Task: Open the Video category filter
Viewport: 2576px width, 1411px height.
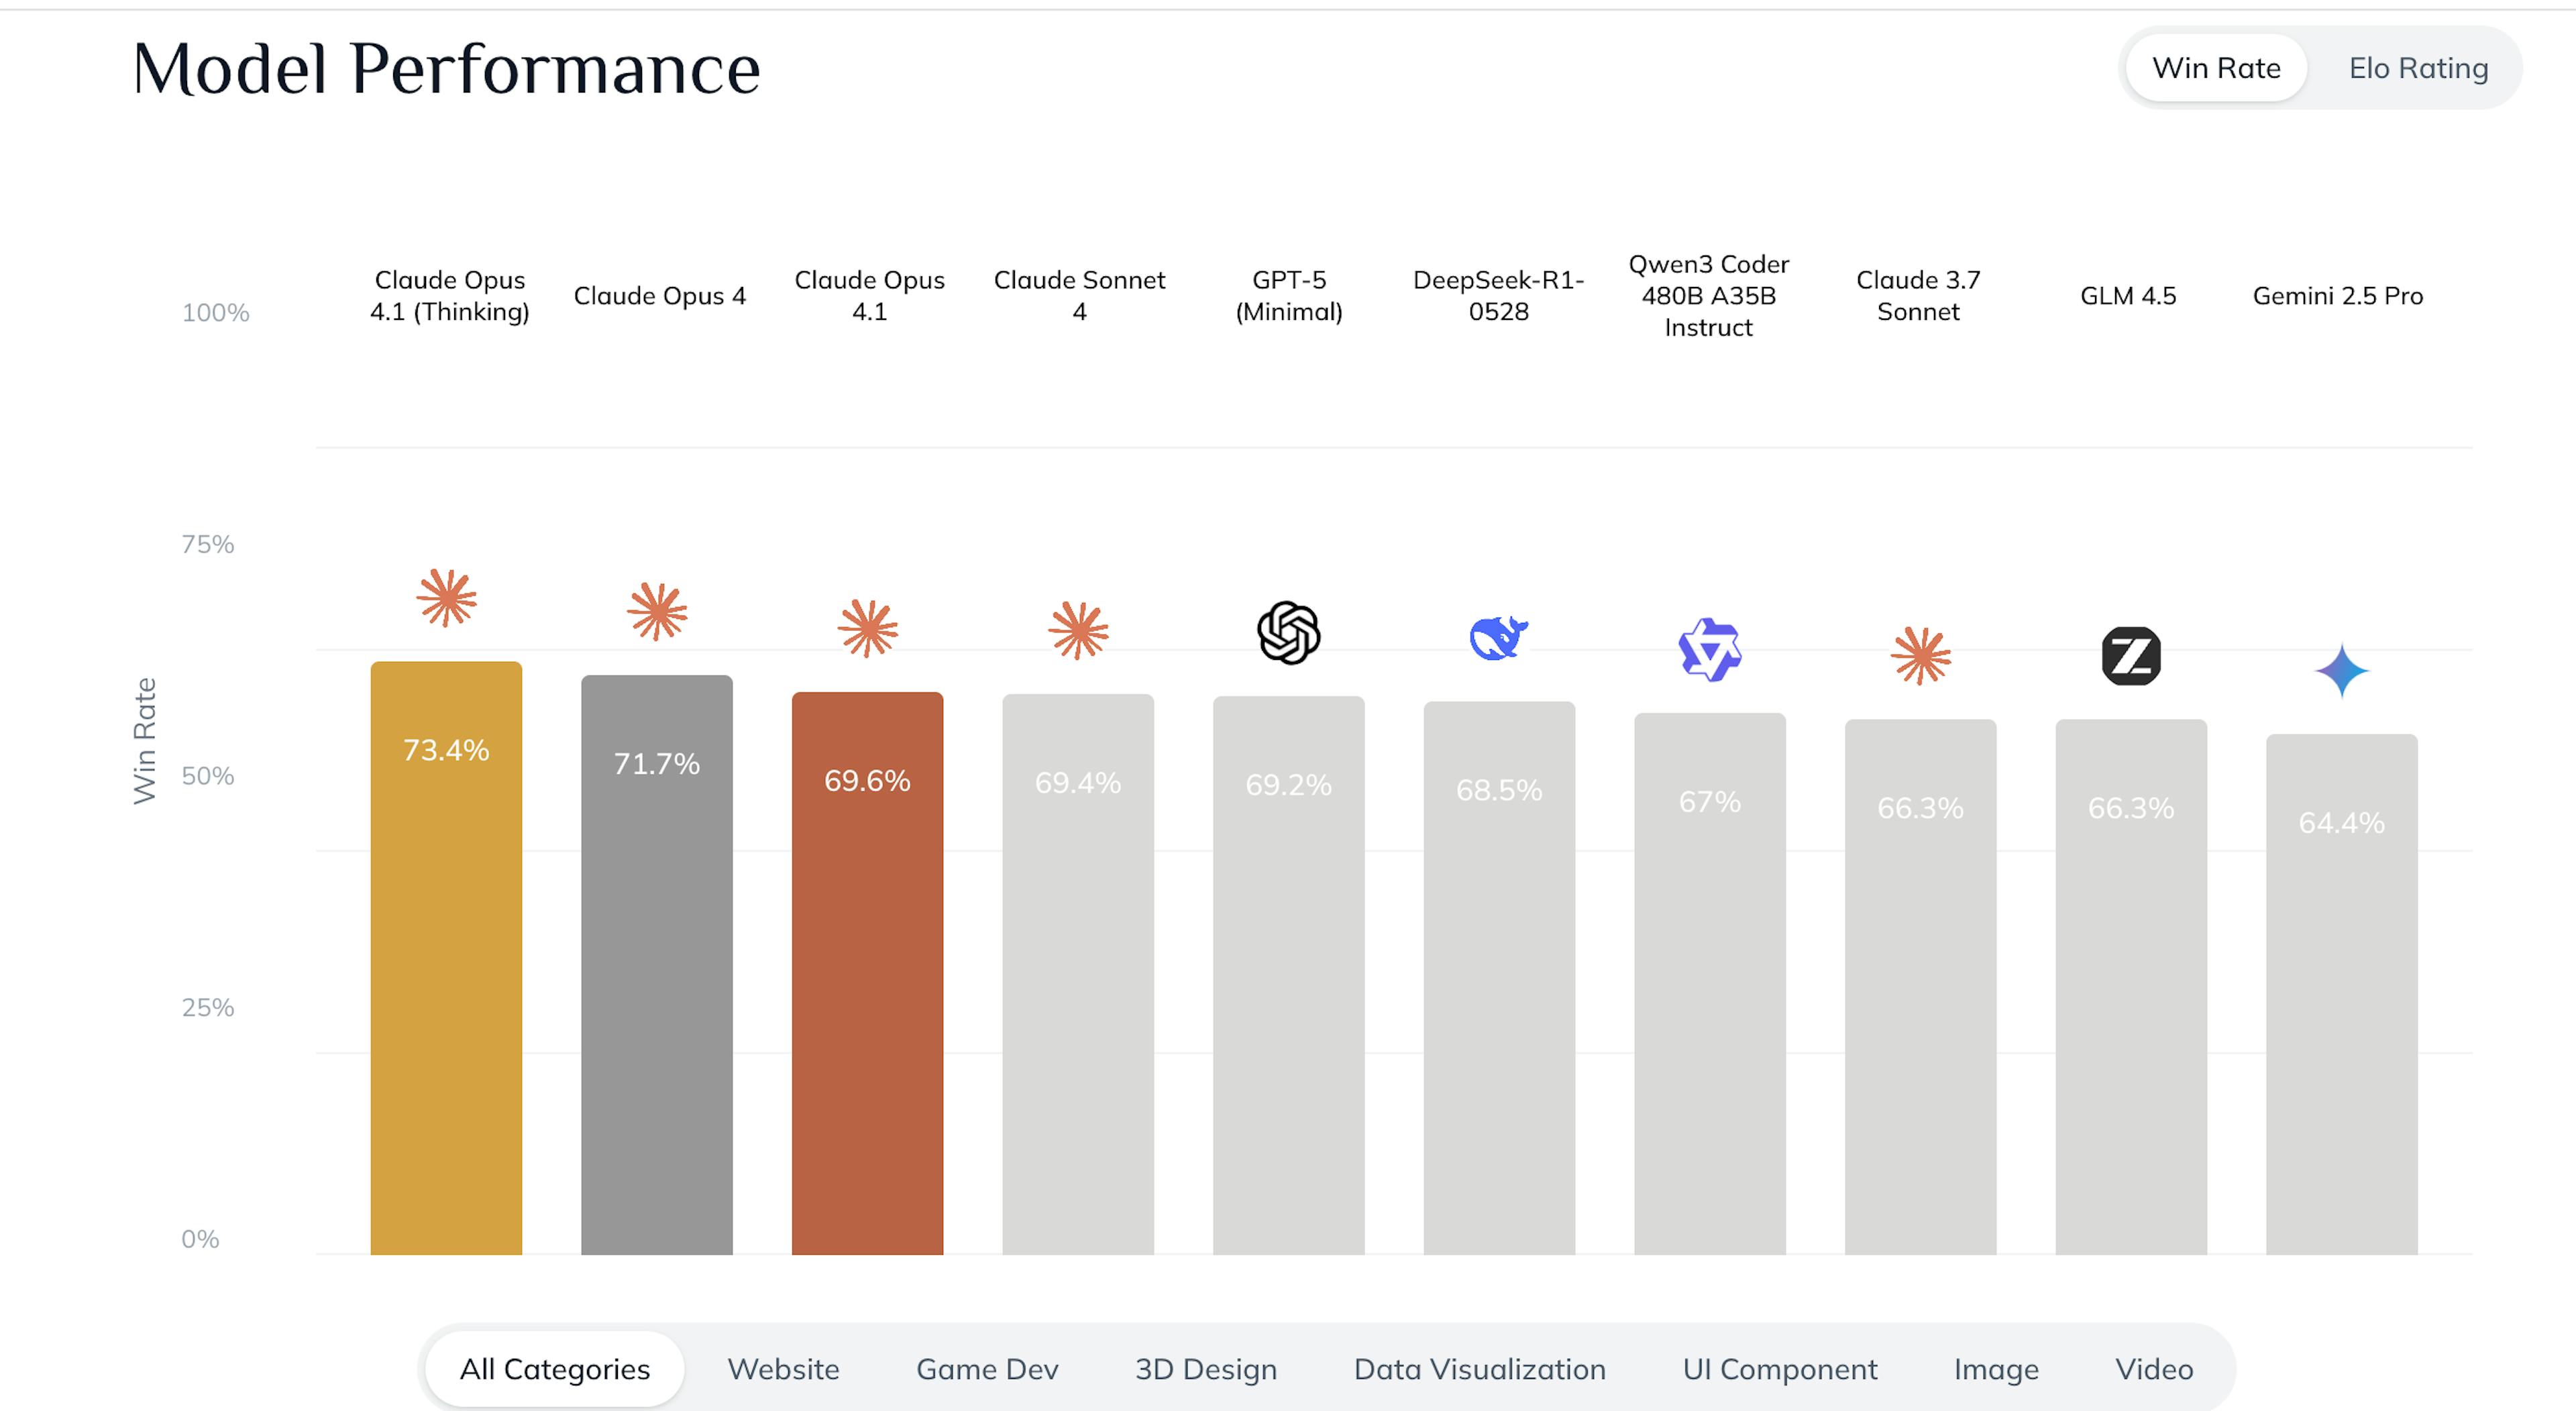Action: (2153, 1368)
